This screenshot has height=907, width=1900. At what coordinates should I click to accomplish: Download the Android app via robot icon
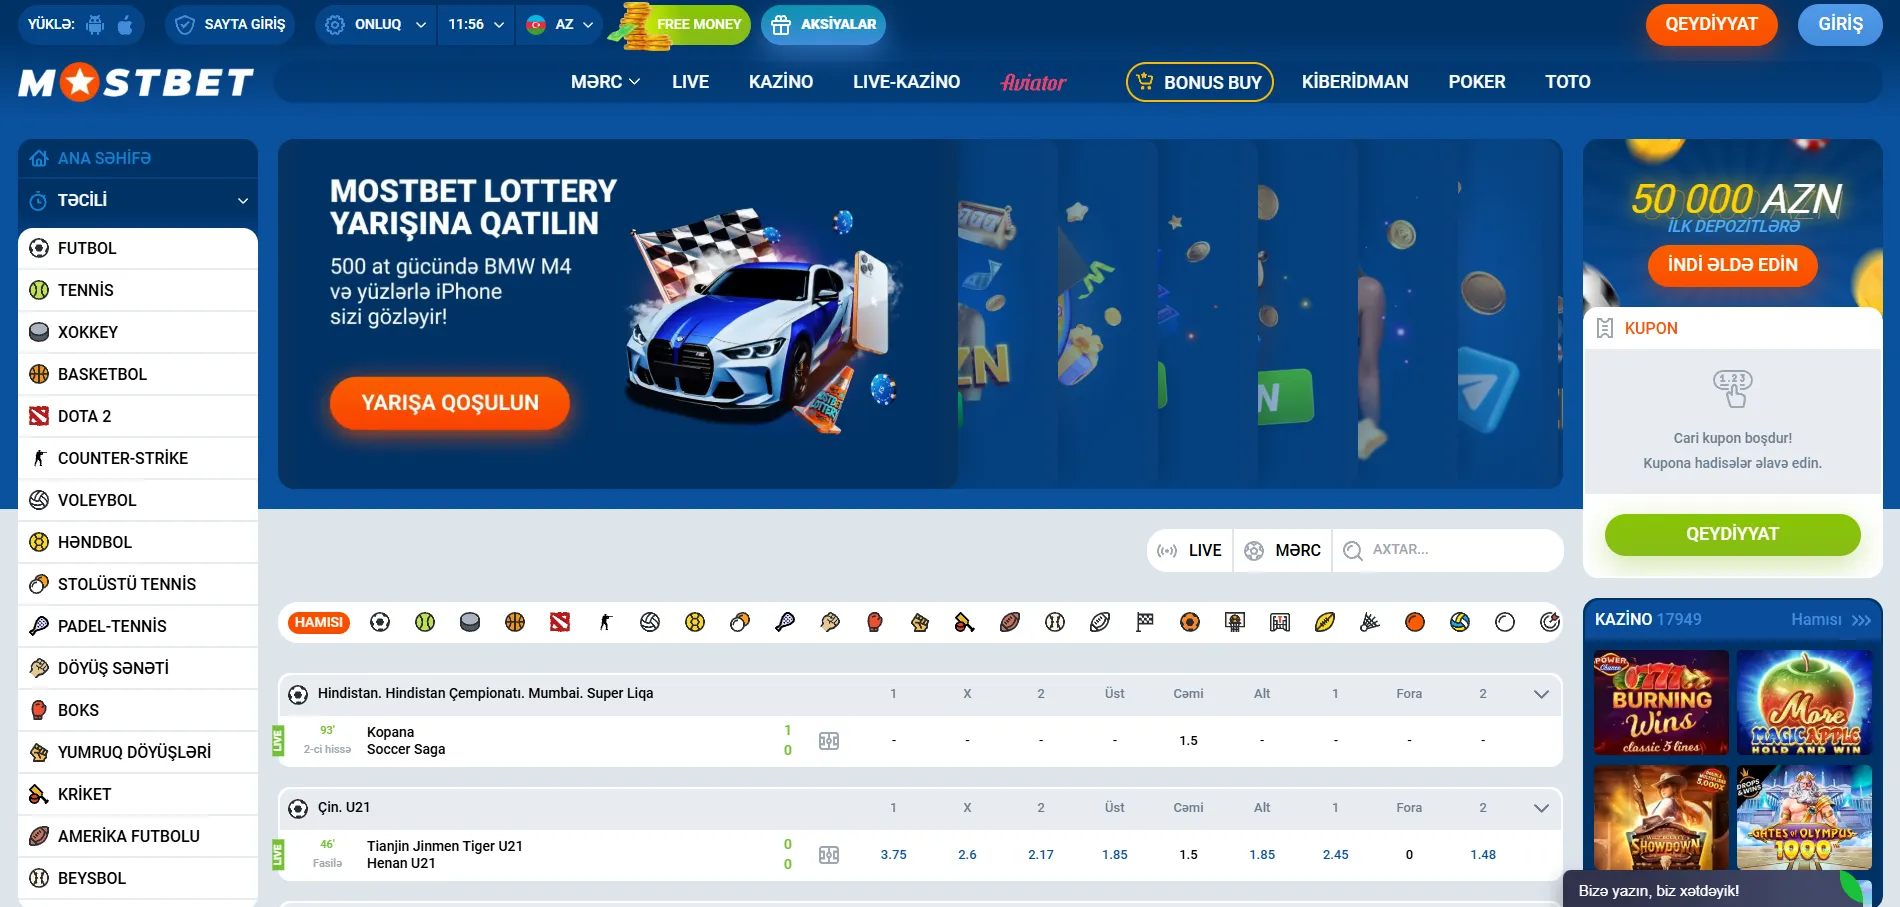pyautogui.click(x=95, y=24)
